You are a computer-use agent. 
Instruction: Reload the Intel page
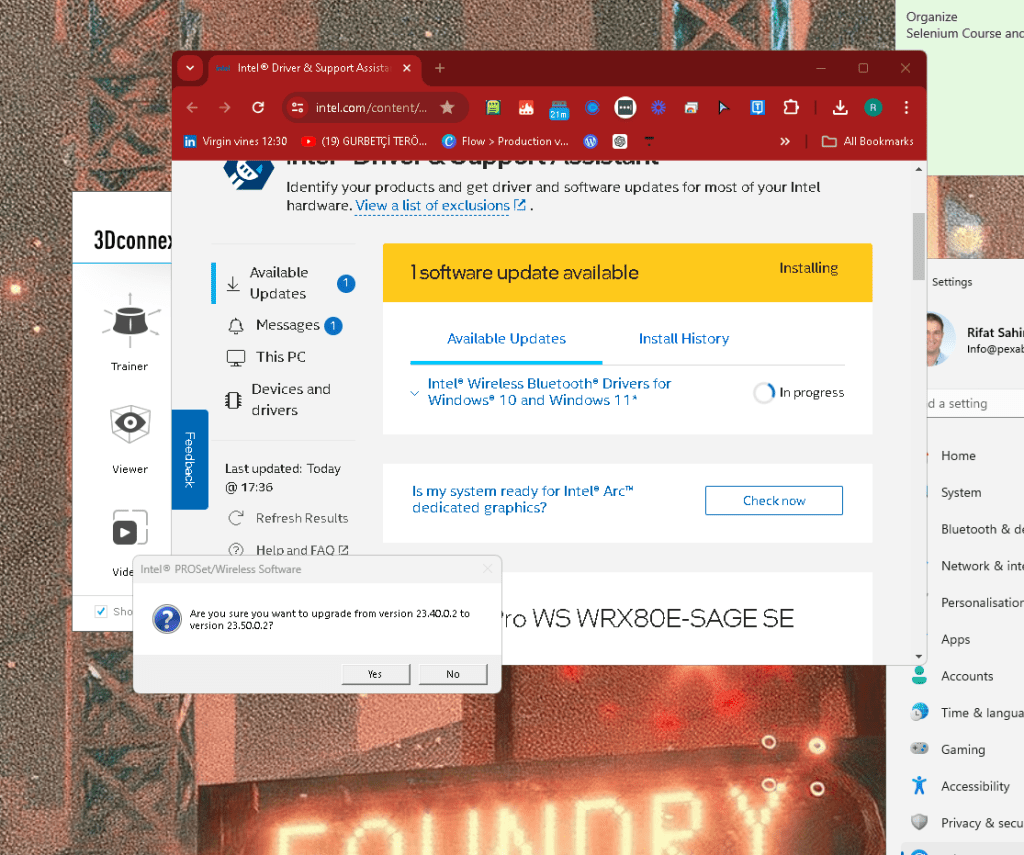coord(258,107)
